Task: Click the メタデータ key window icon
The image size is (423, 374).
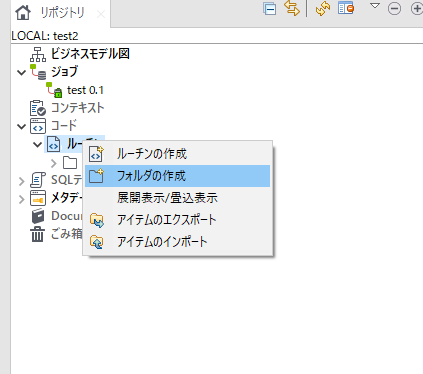Action: (38, 198)
